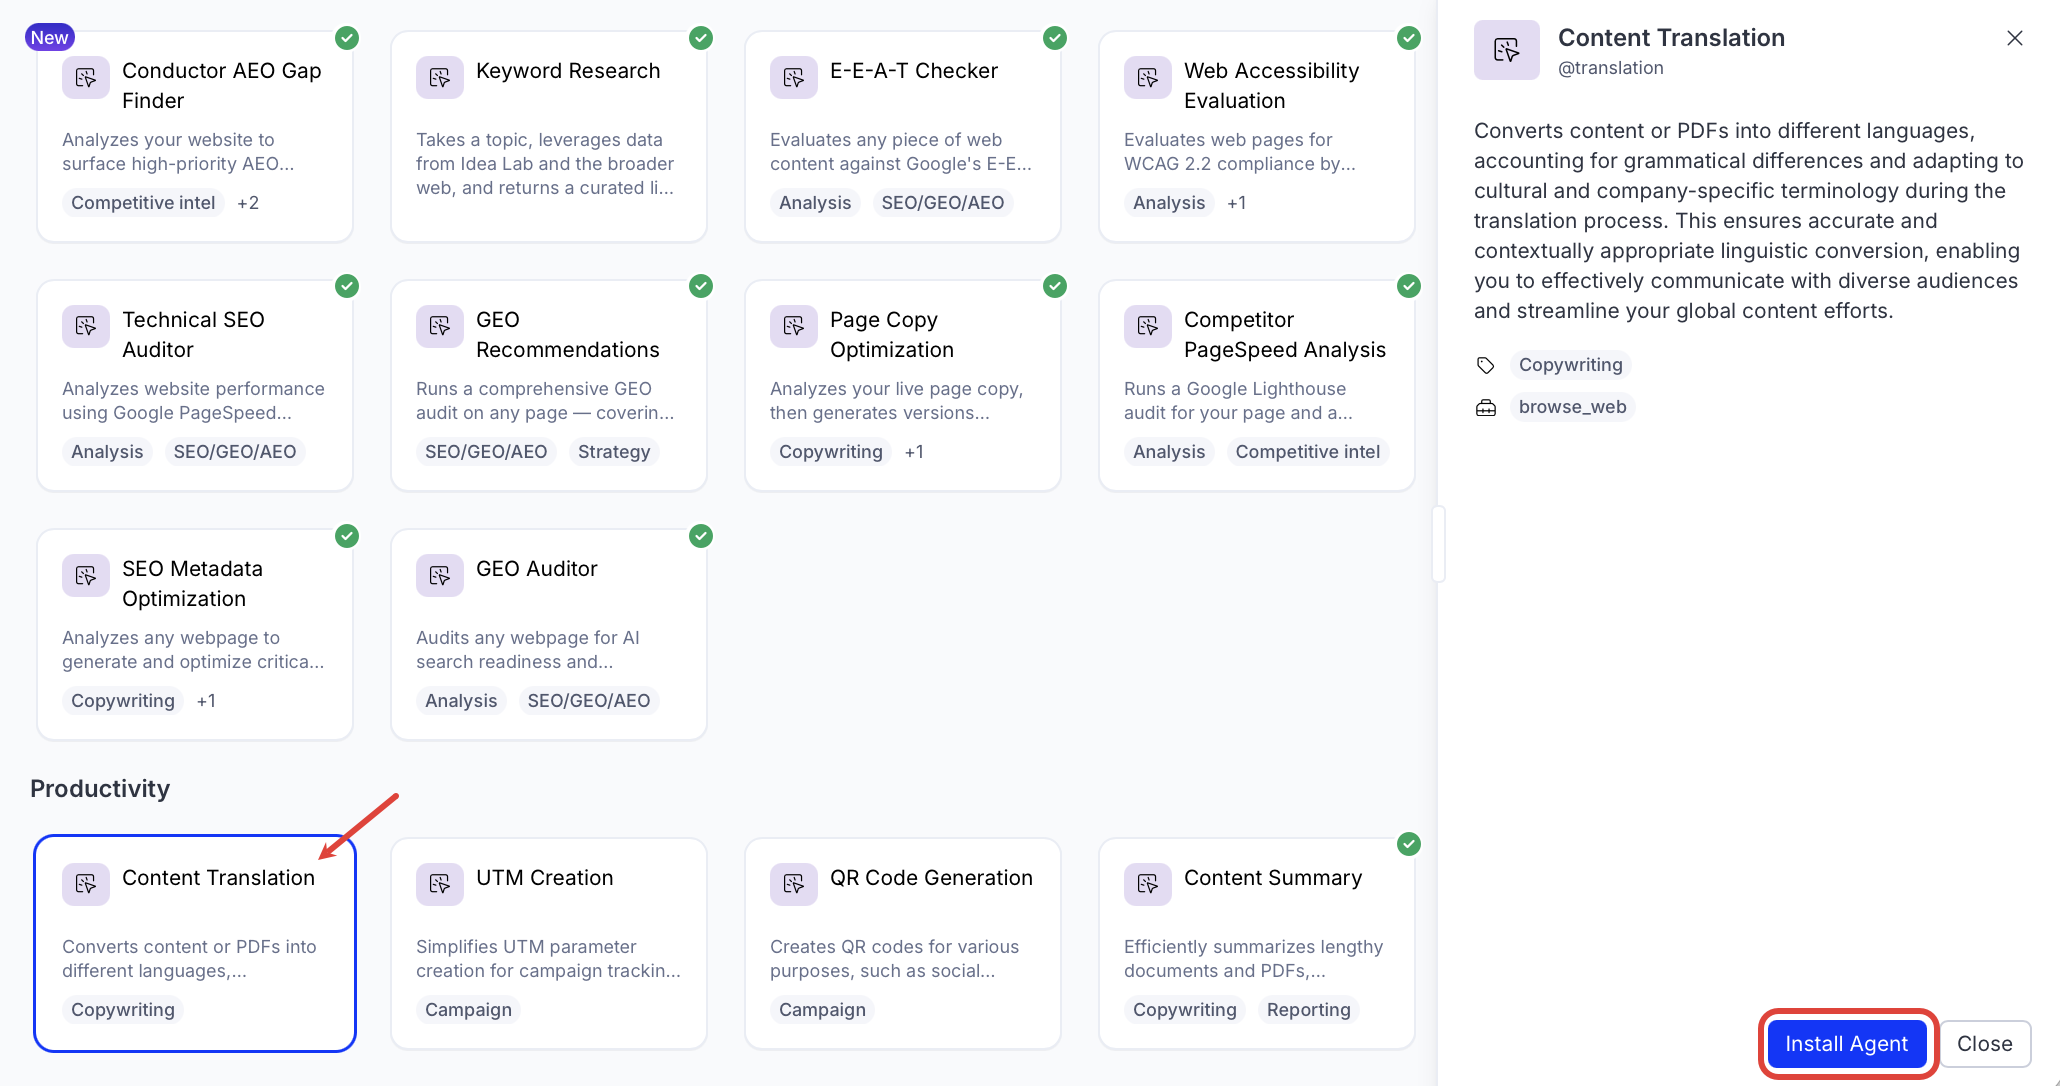Select the SEO/GEO/AEO tag on E-E-A-T Checker

(x=942, y=203)
